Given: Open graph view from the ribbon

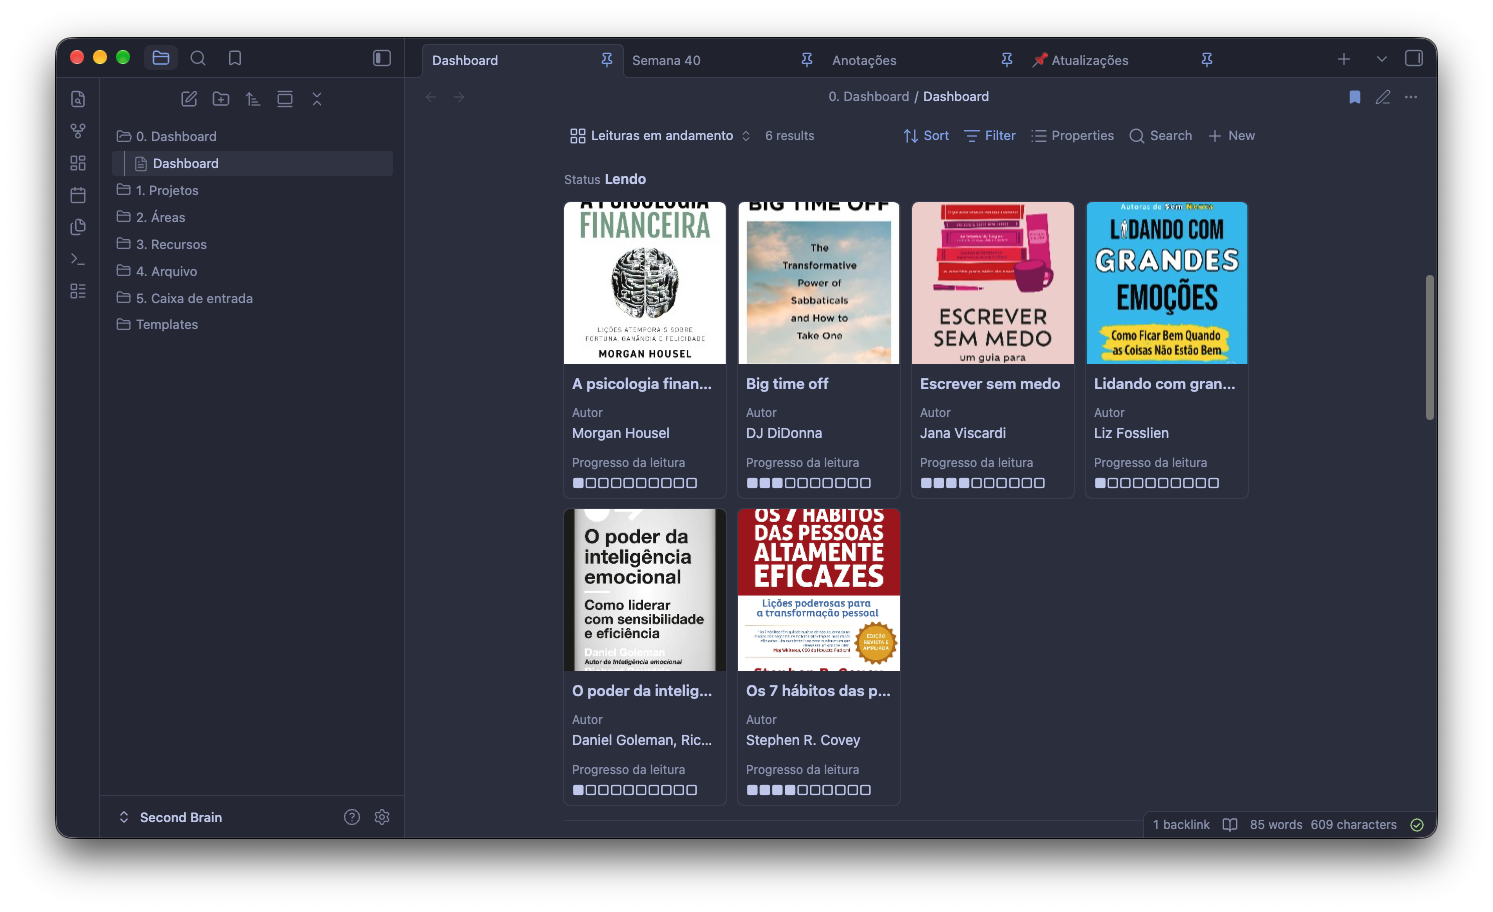Looking at the screenshot, I should tap(78, 131).
